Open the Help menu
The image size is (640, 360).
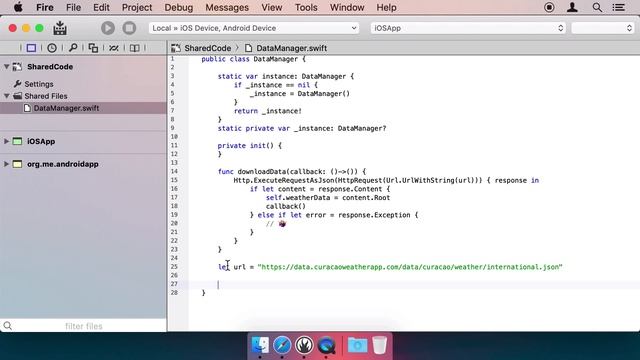point(386,7)
